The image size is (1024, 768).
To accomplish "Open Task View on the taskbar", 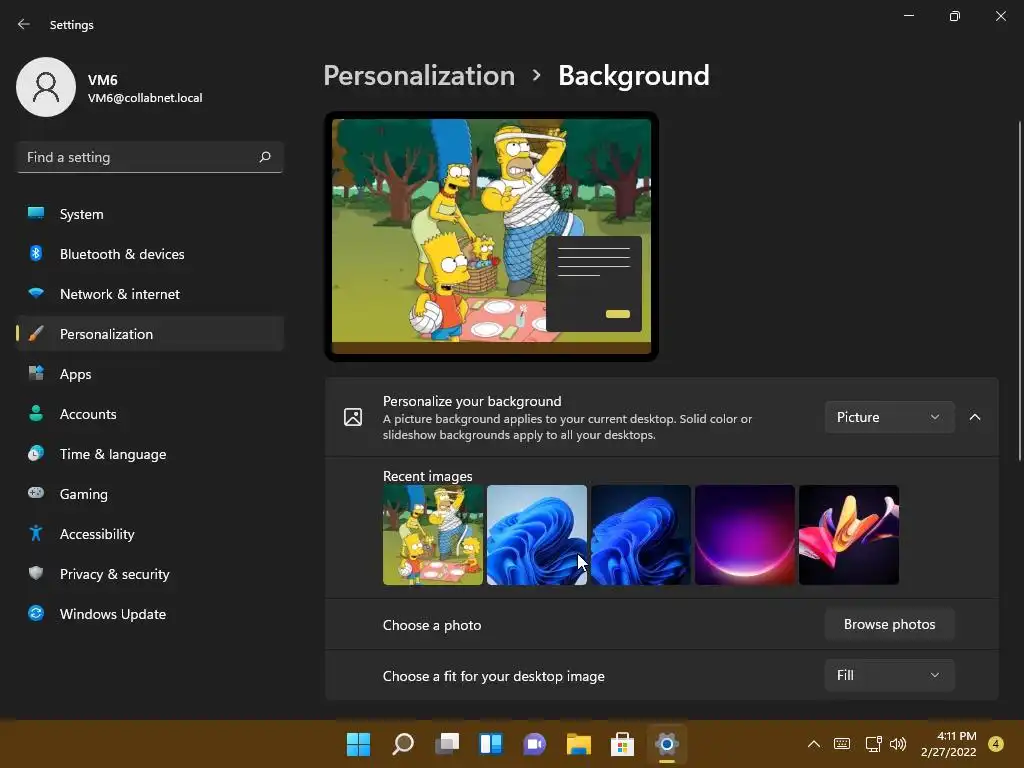I will pyautogui.click(x=447, y=744).
